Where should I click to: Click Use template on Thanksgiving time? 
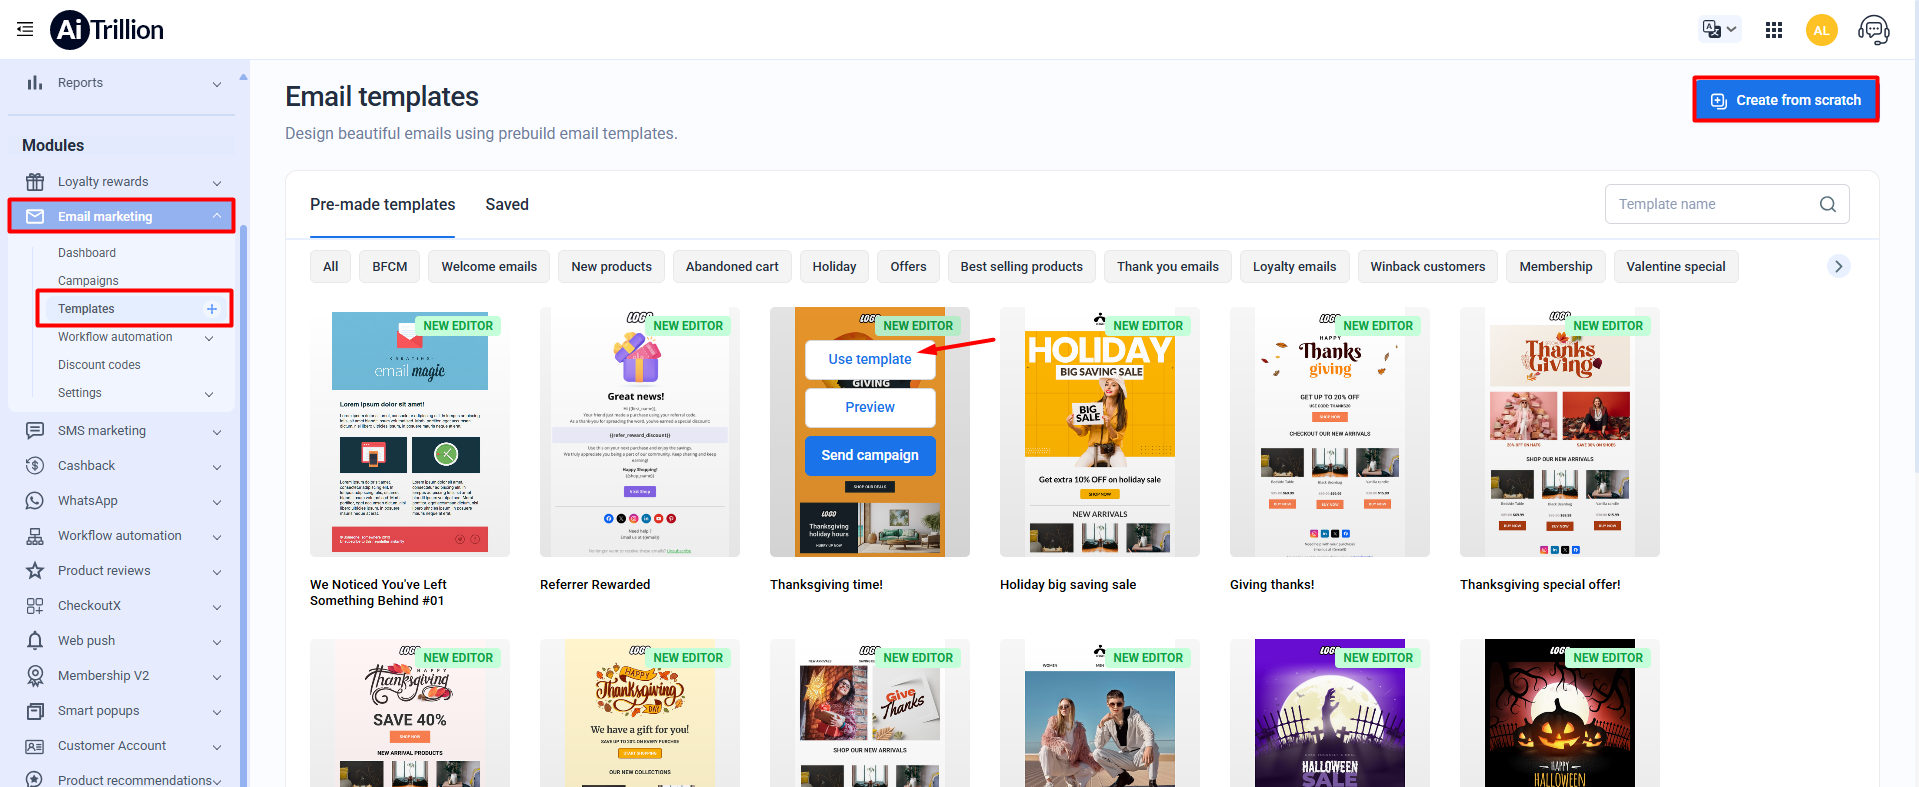[869, 359]
